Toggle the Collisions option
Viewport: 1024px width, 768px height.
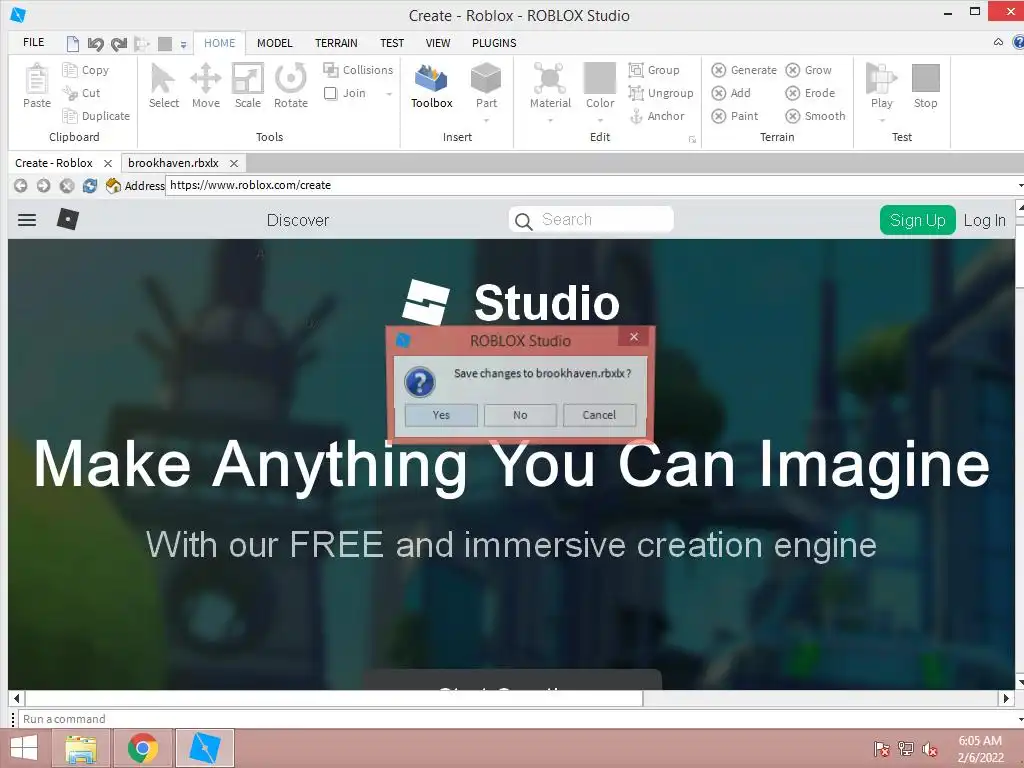(358, 70)
